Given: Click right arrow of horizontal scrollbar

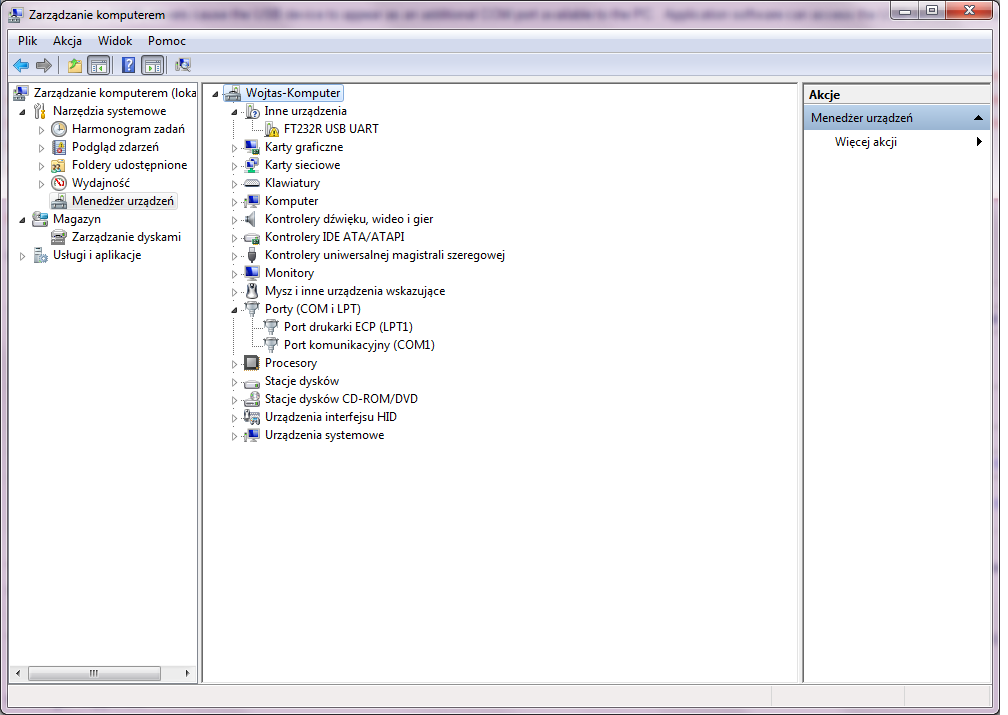Looking at the screenshot, I should point(187,673).
